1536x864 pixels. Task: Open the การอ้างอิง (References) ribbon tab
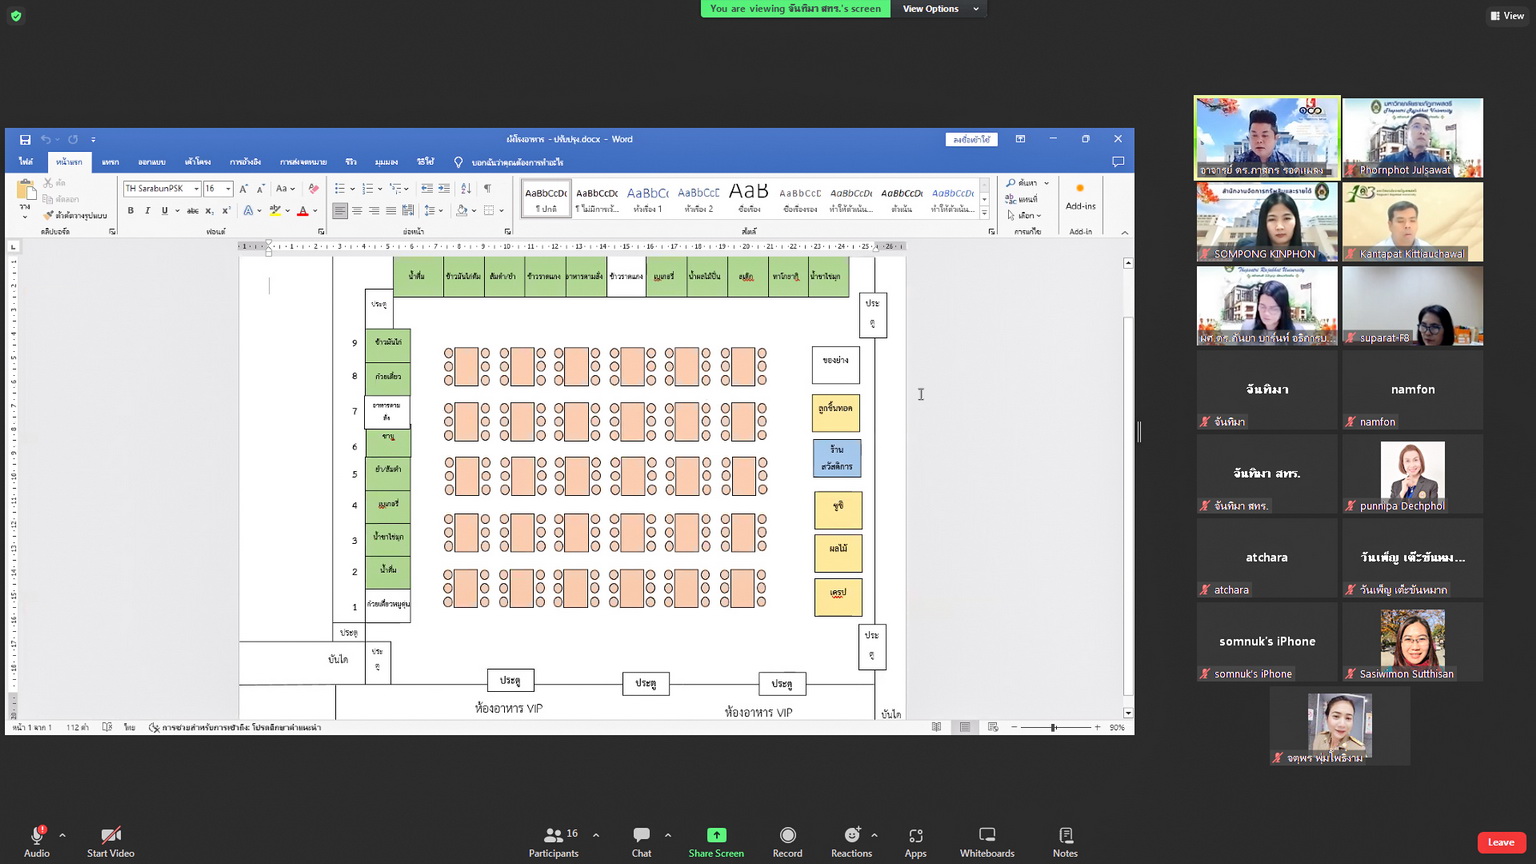(245, 162)
